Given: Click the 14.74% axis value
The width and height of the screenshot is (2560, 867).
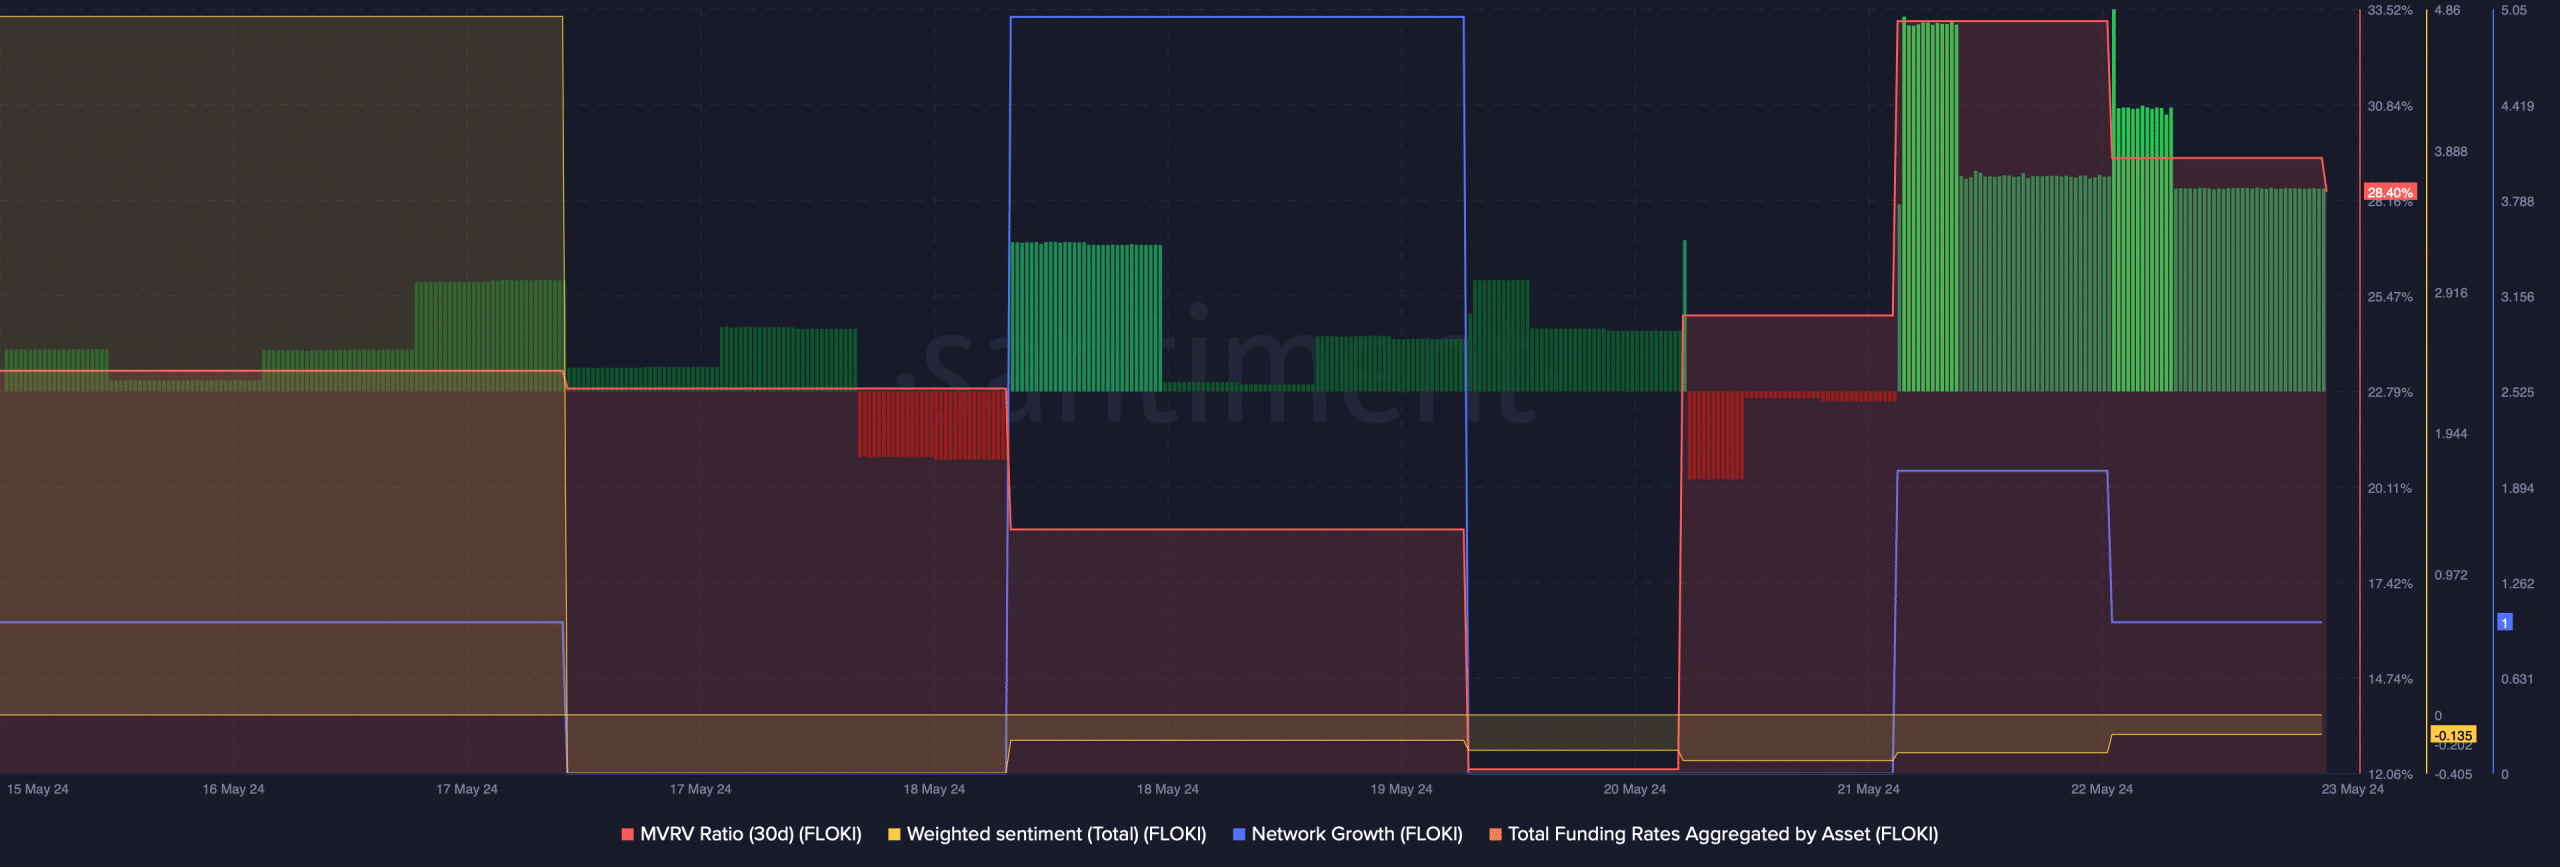Looking at the screenshot, I should coord(2390,679).
